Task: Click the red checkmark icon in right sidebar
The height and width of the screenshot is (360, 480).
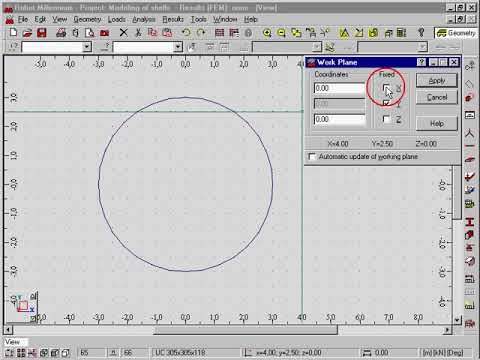Action: click(470, 176)
